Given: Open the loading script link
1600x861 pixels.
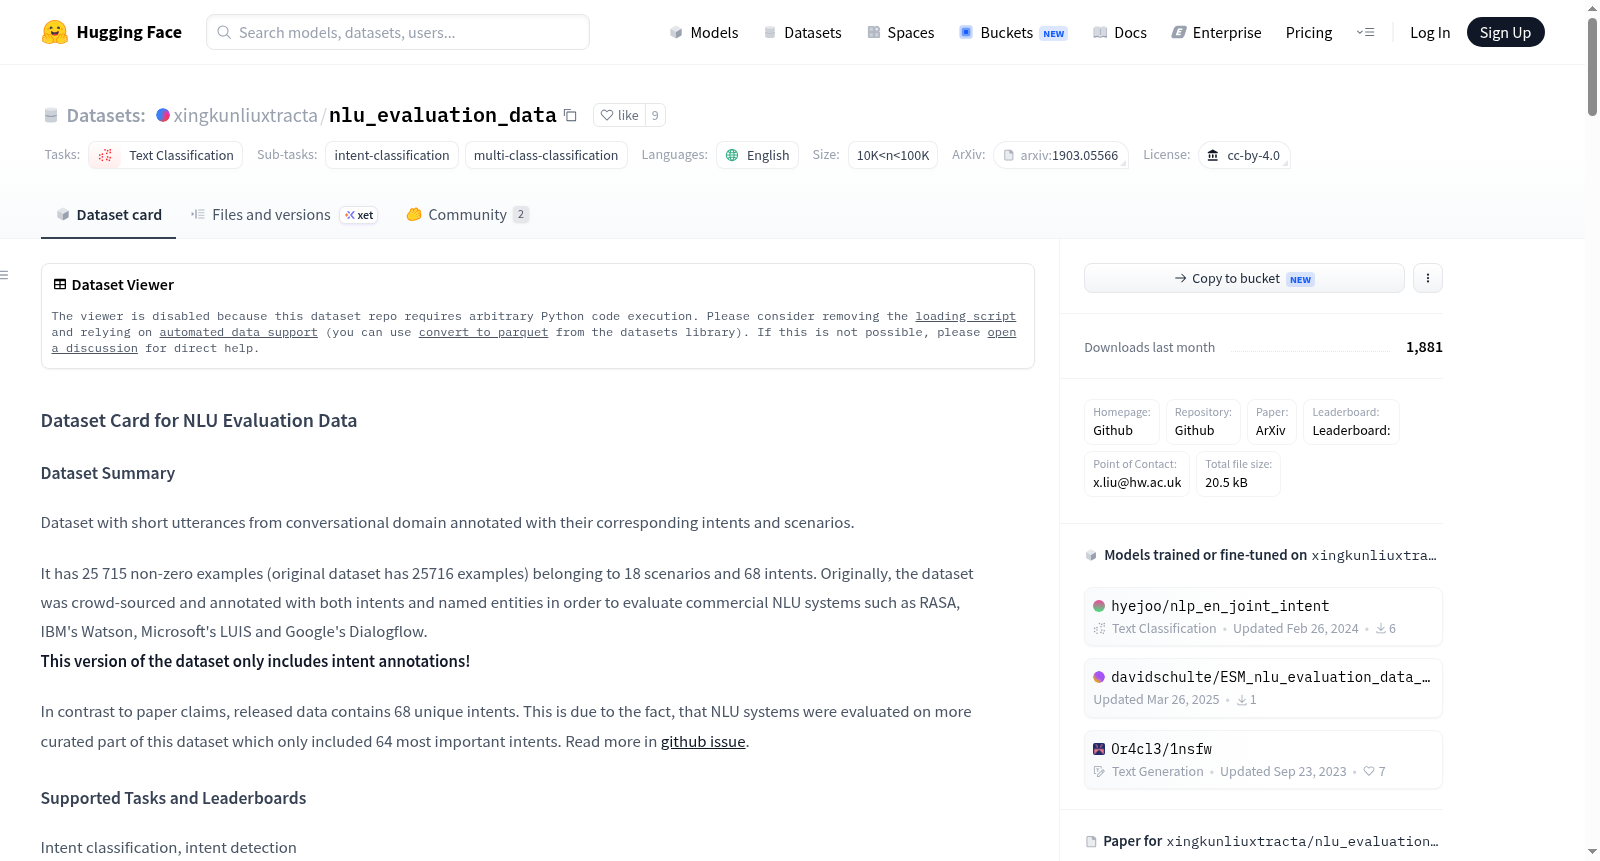Looking at the screenshot, I should pyautogui.click(x=965, y=316).
